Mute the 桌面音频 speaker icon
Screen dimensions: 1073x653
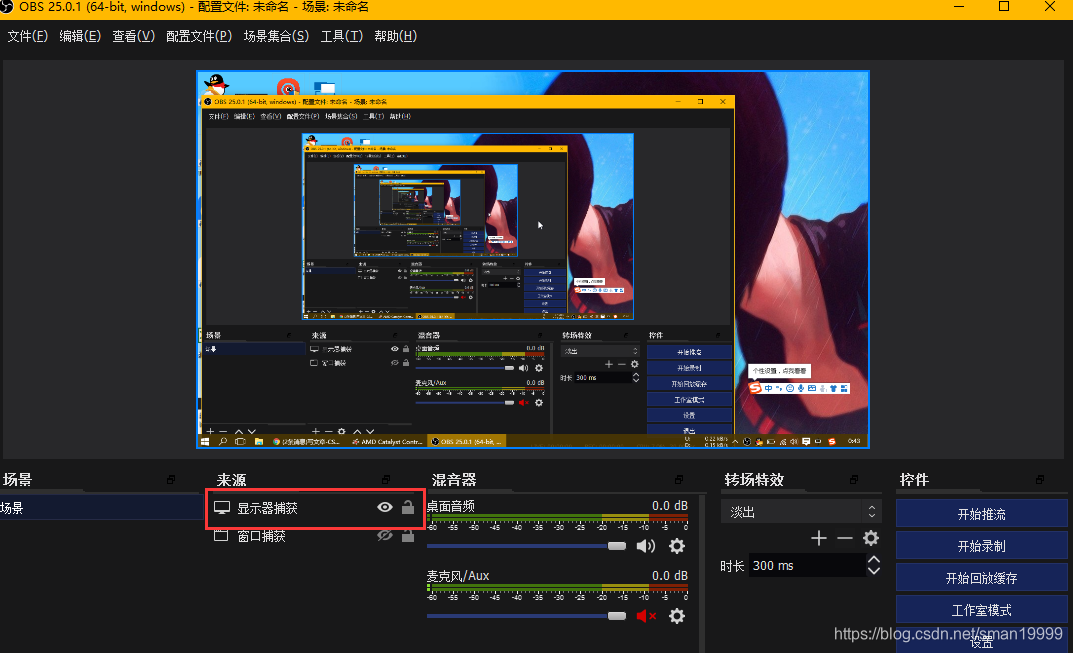pos(645,546)
